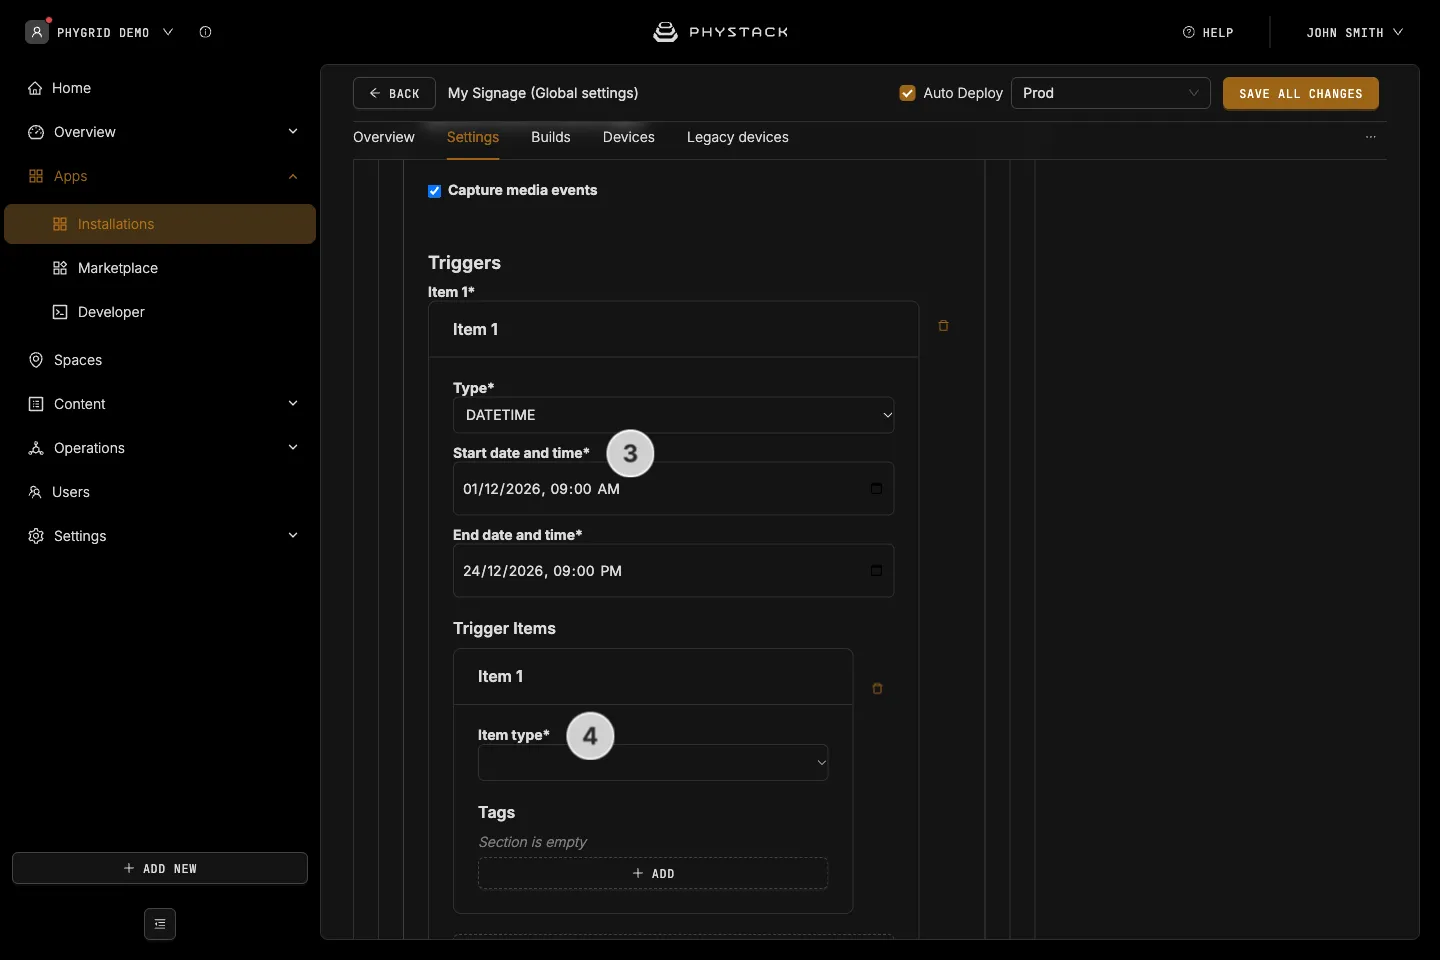The image size is (1440, 960).
Task: Click the End date and time field
Action: [x=674, y=571]
